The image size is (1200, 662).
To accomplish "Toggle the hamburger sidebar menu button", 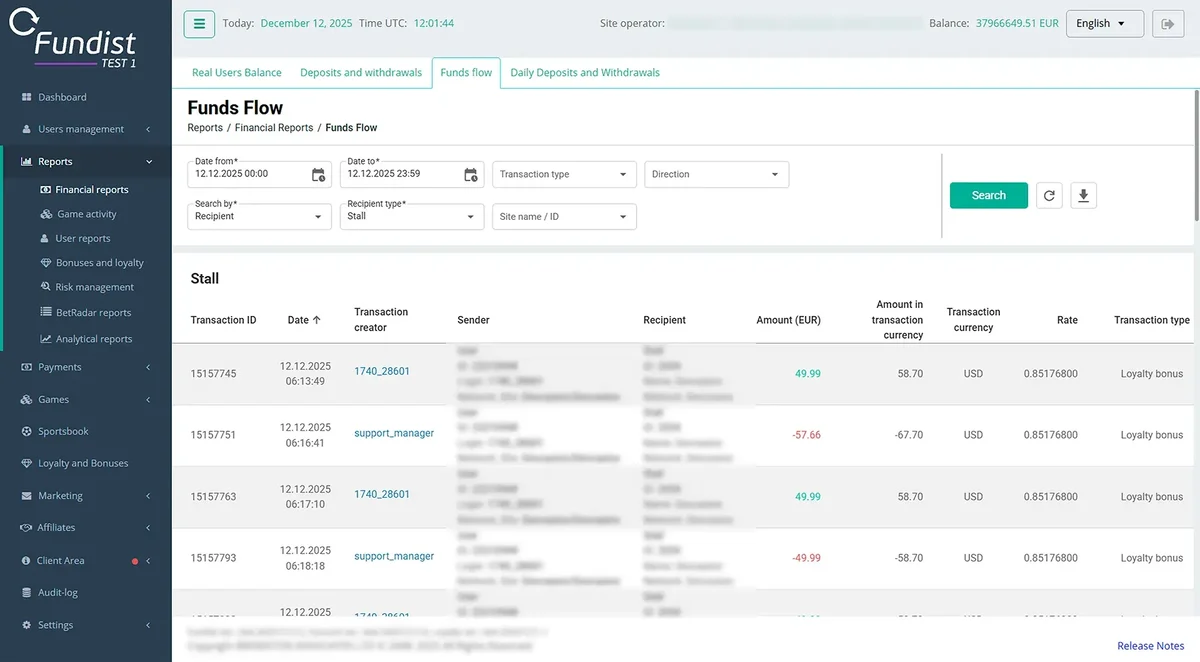I will 199,24.
